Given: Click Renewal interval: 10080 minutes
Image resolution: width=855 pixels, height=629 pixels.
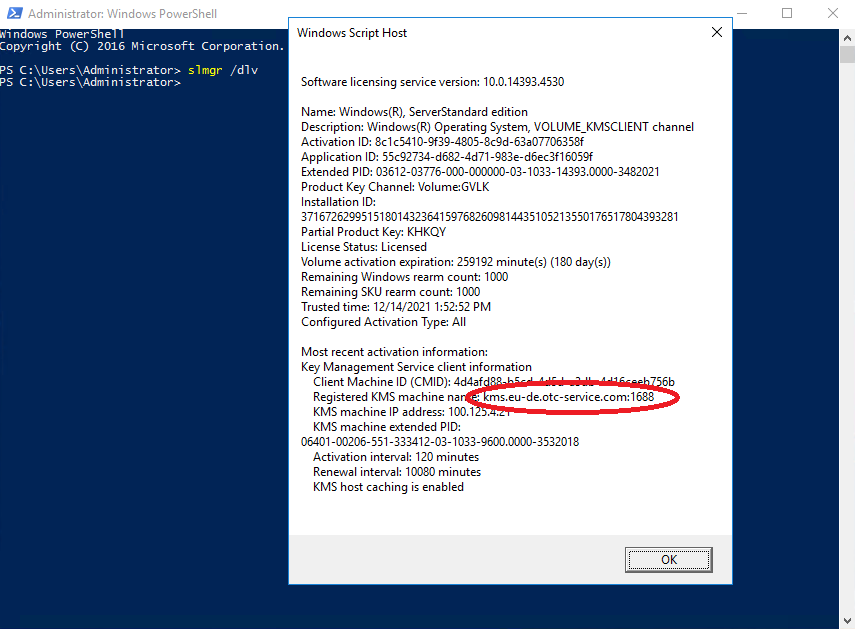Looking at the screenshot, I should (x=397, y=471).
